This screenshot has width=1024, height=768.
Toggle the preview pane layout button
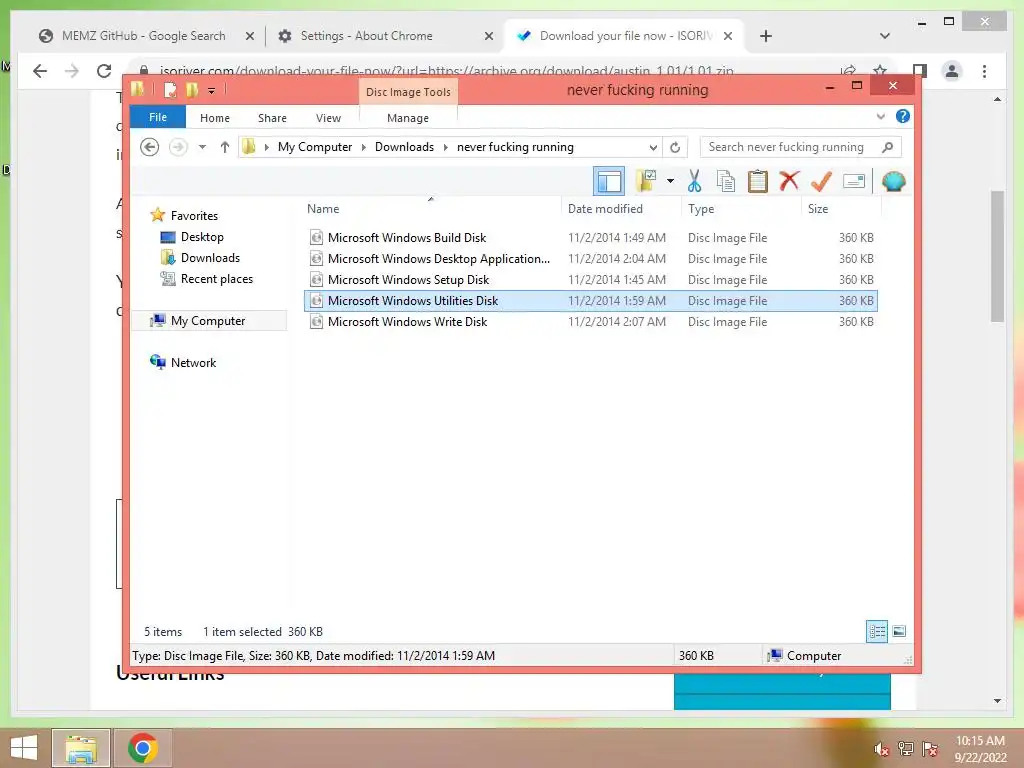[609, 181]
